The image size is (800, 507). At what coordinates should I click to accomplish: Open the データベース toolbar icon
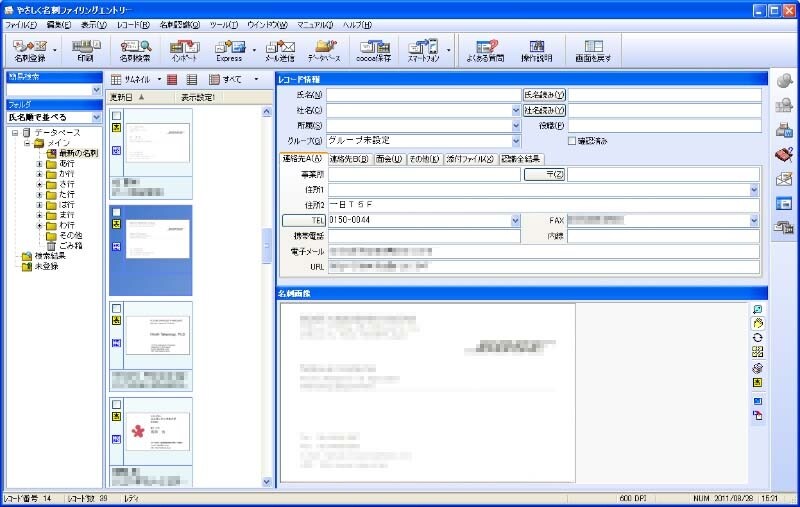click(x=324, y=49)
